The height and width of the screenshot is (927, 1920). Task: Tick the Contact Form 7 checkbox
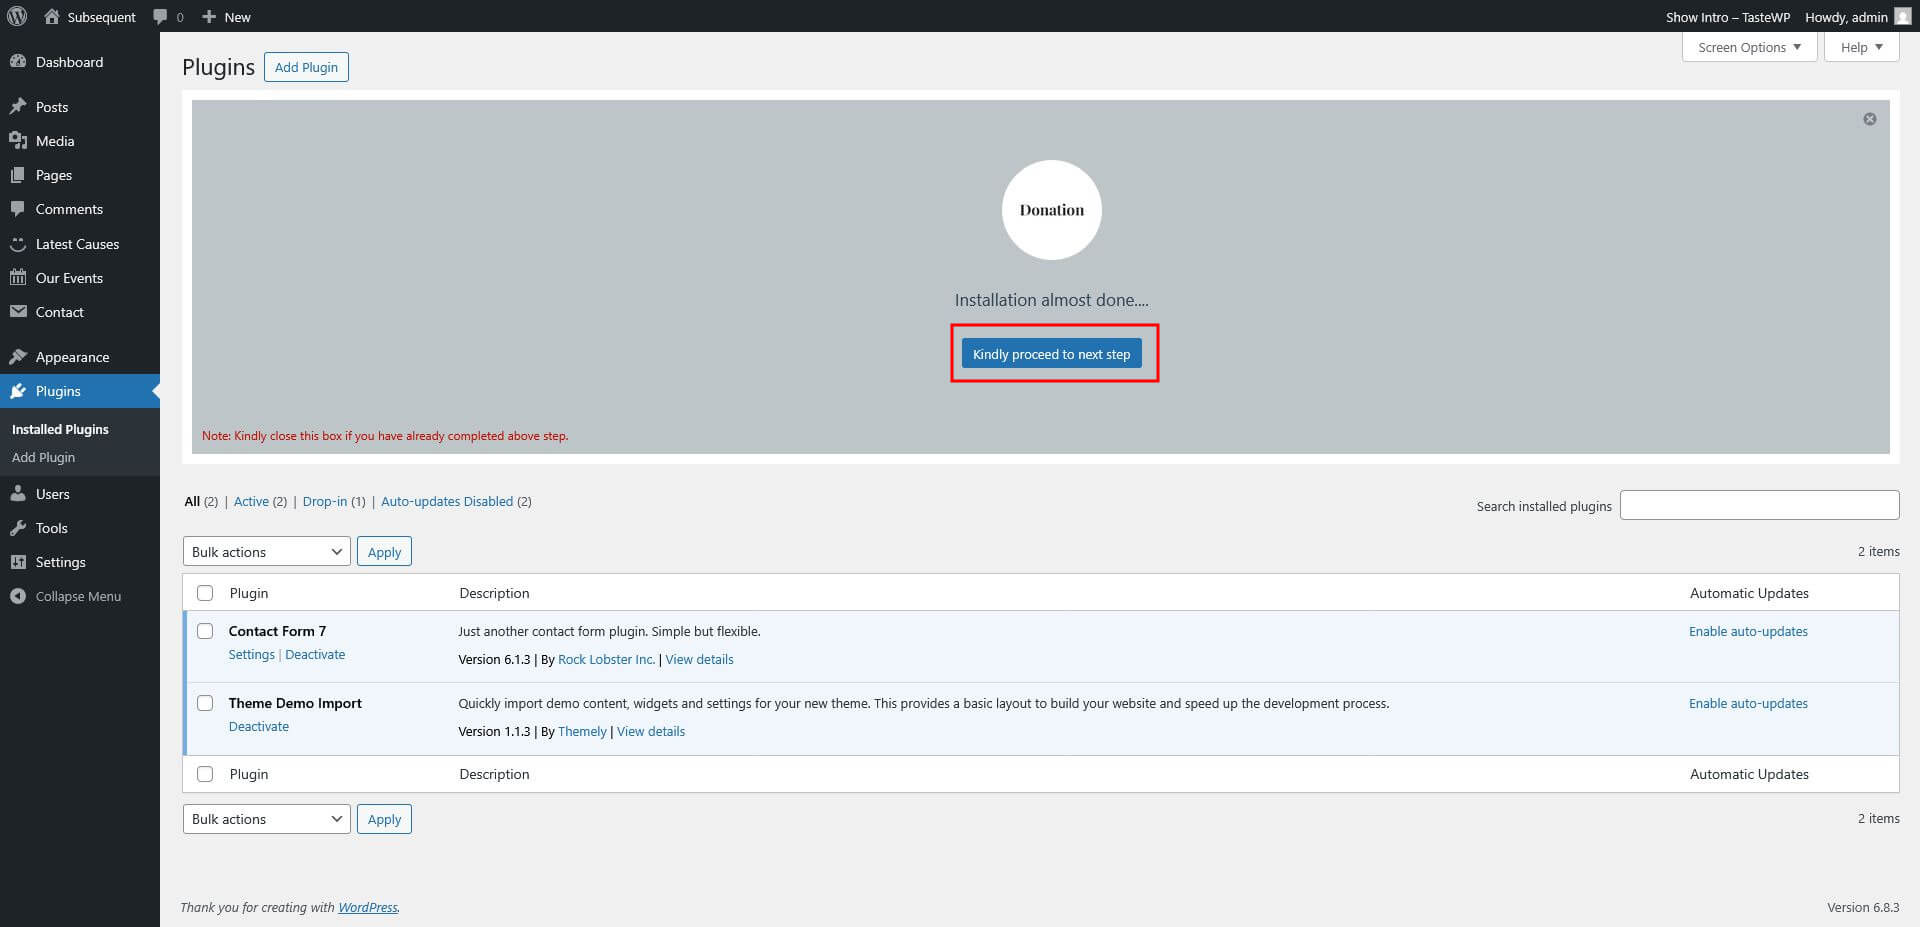pos(205,631)
